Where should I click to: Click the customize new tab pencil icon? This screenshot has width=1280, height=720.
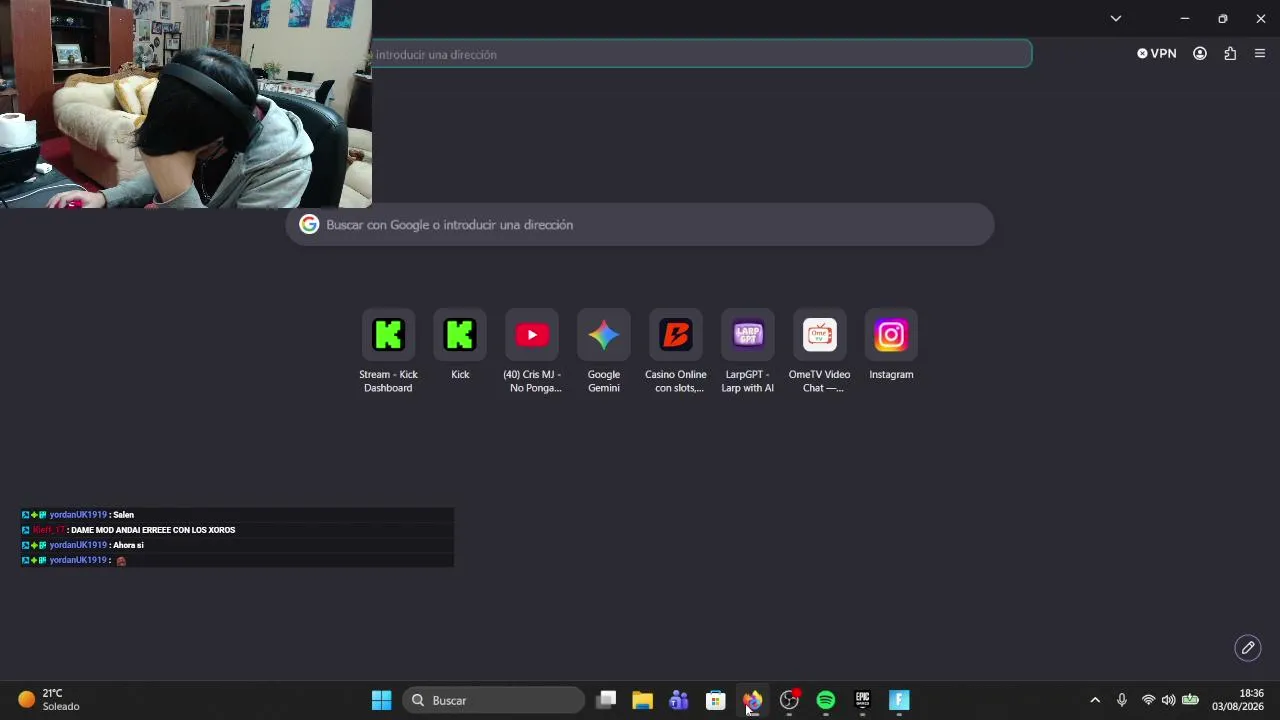click(1248, 648)
